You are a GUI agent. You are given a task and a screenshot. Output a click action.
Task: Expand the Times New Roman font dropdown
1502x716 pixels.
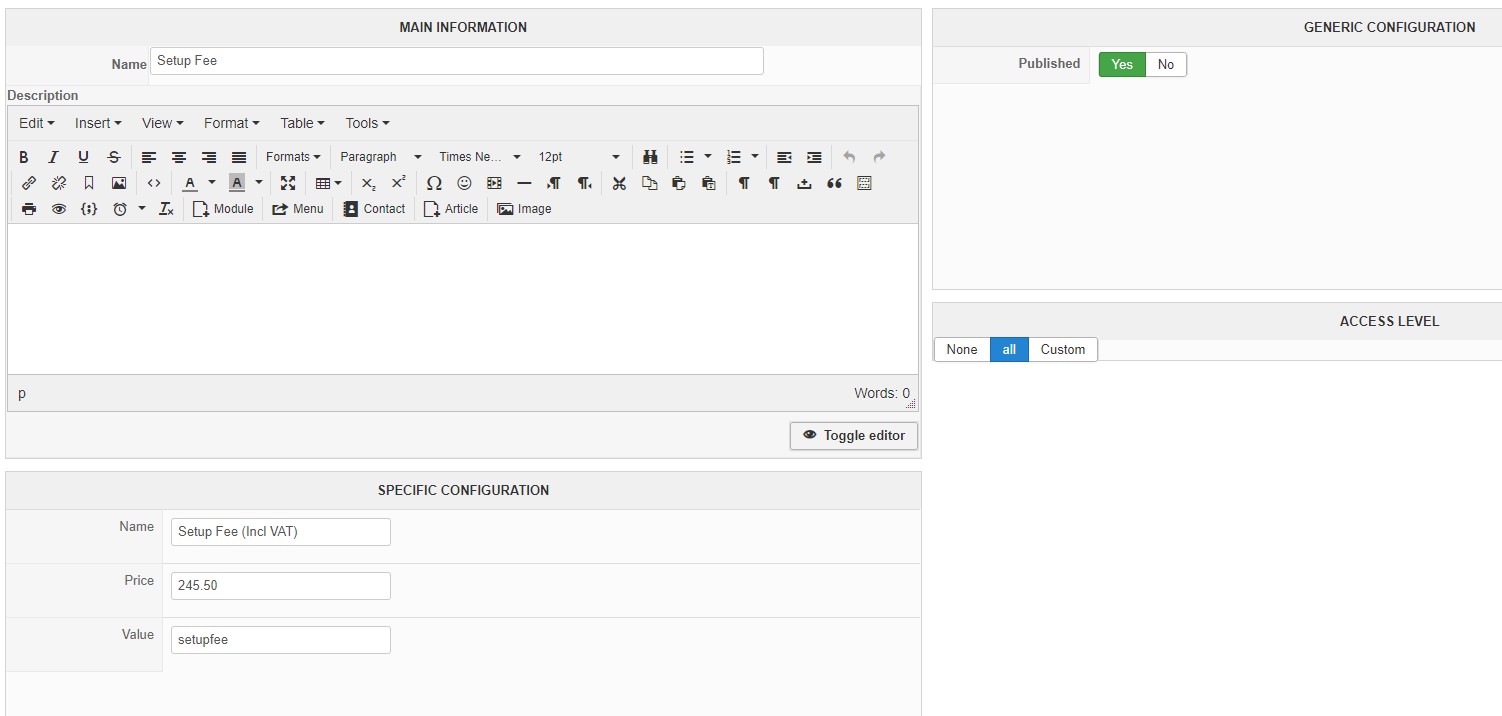(x=479, y=157)
